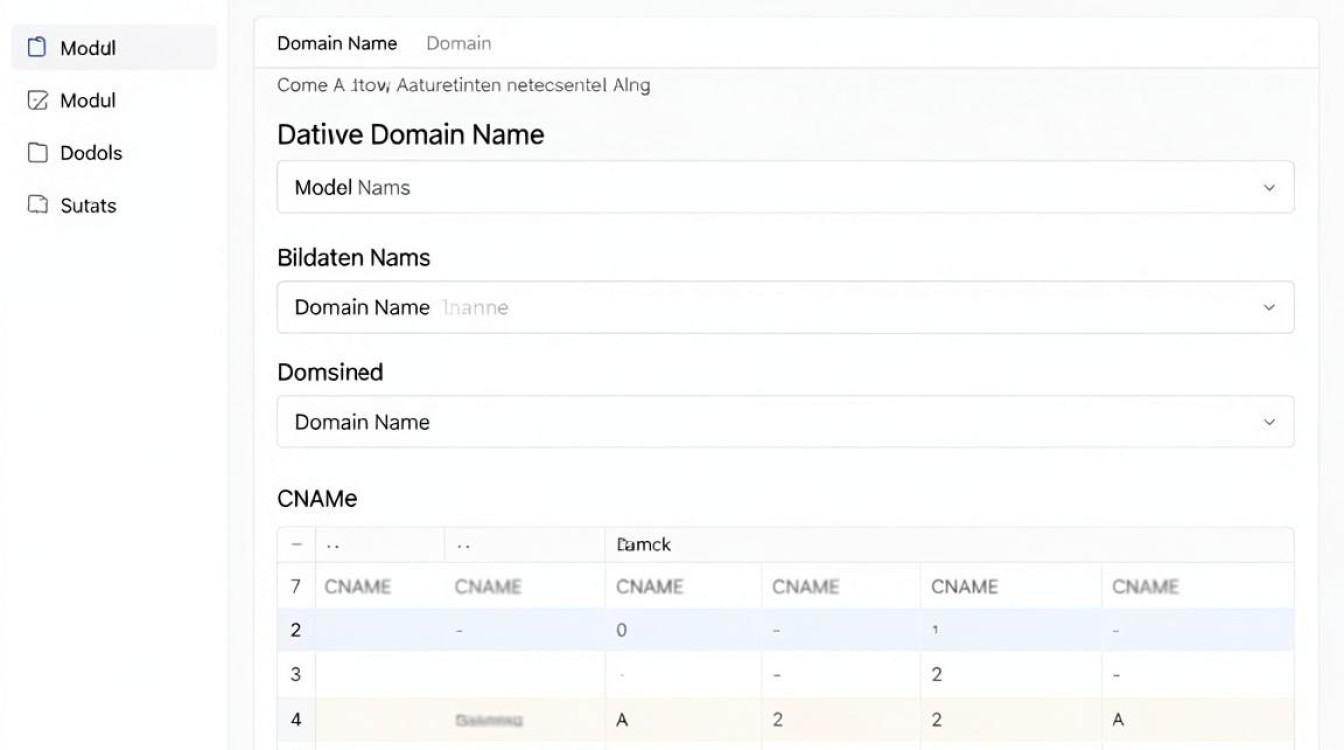Select the row header numbered 4
The image size is (1344, 750).
296,719
